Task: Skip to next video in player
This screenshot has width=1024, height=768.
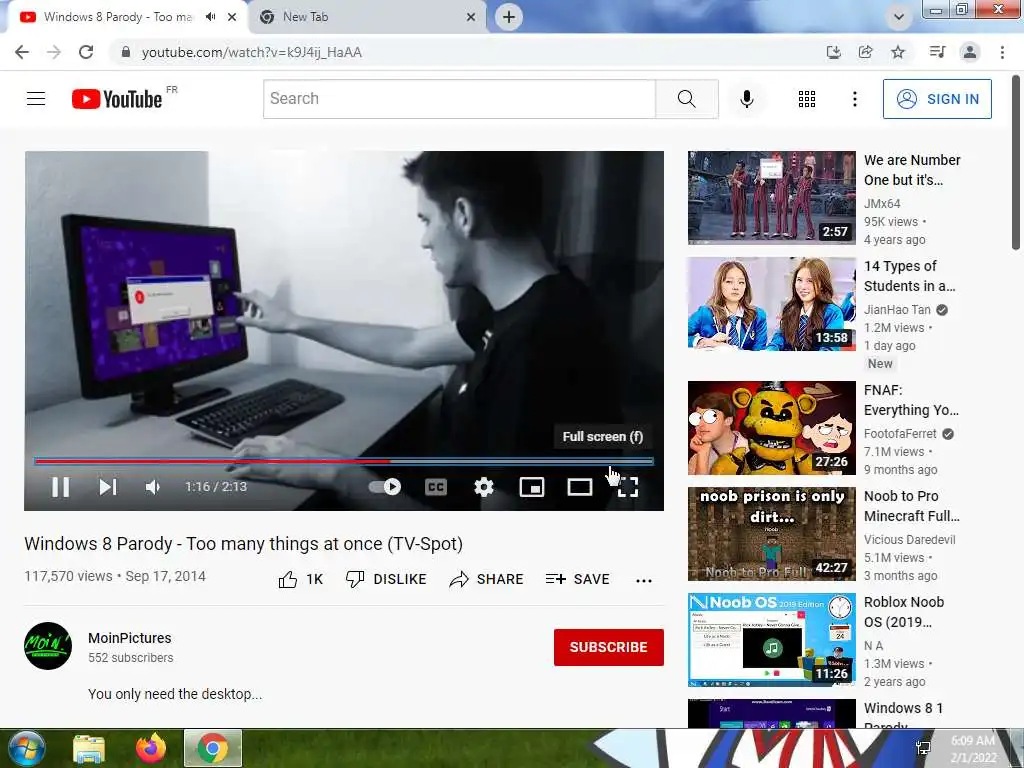Action: [108, 487]
